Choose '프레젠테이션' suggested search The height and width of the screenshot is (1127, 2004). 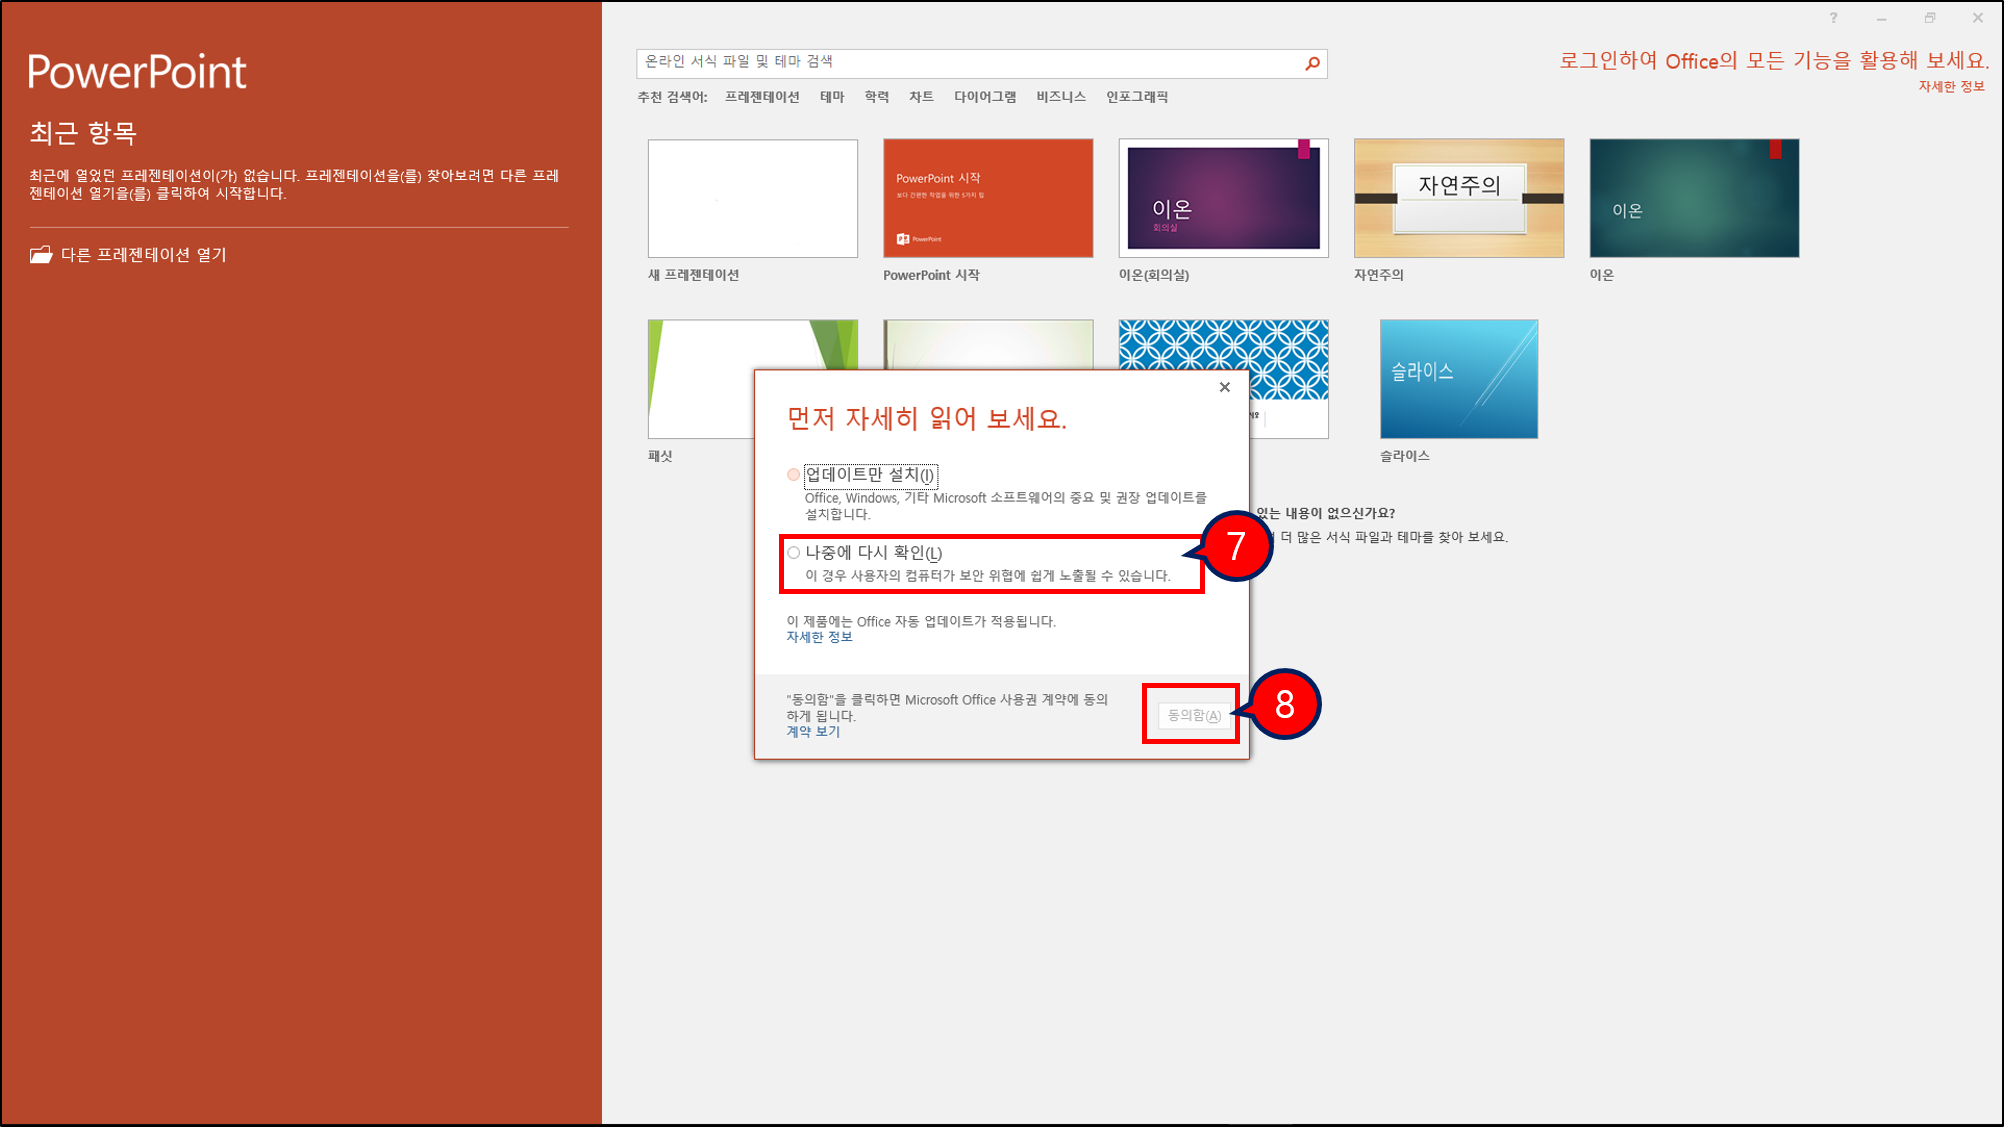(x=762, y=97)
